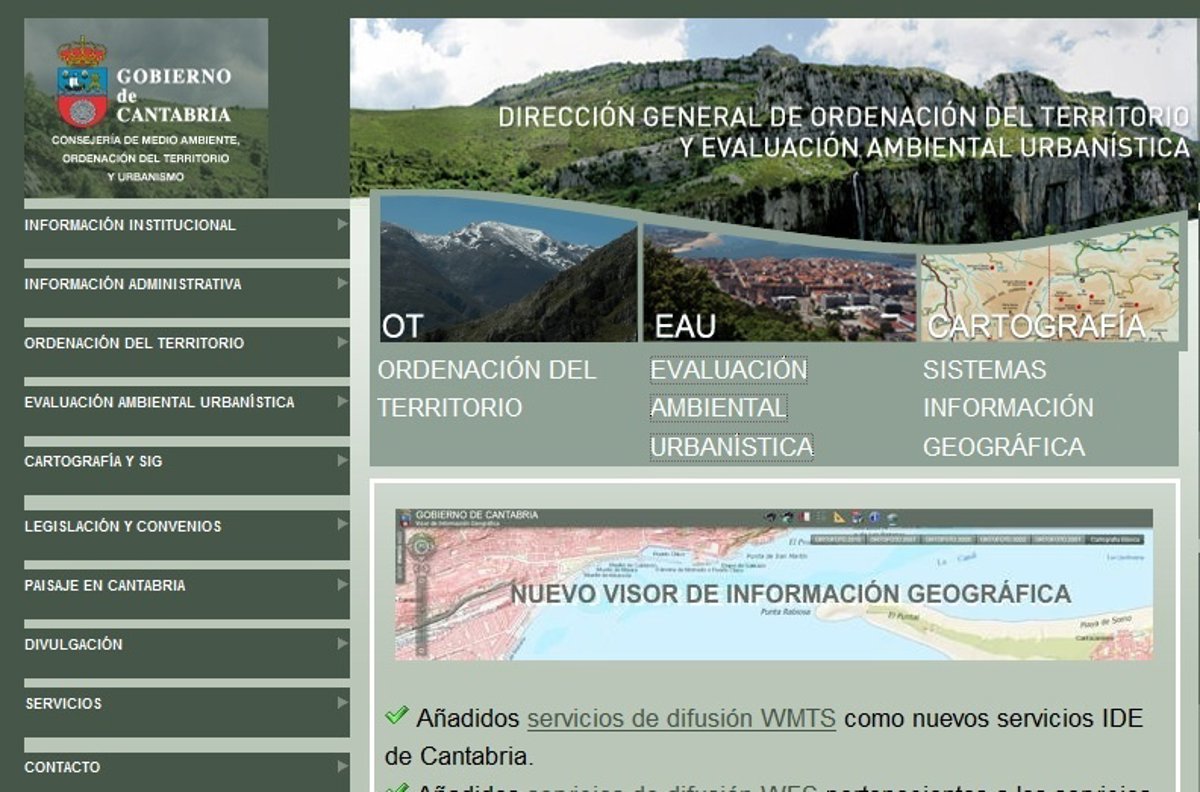Go to the Contacto sidebar menu item
The height and width of the screenshot is (792, 1200).
tap(62, 767)
